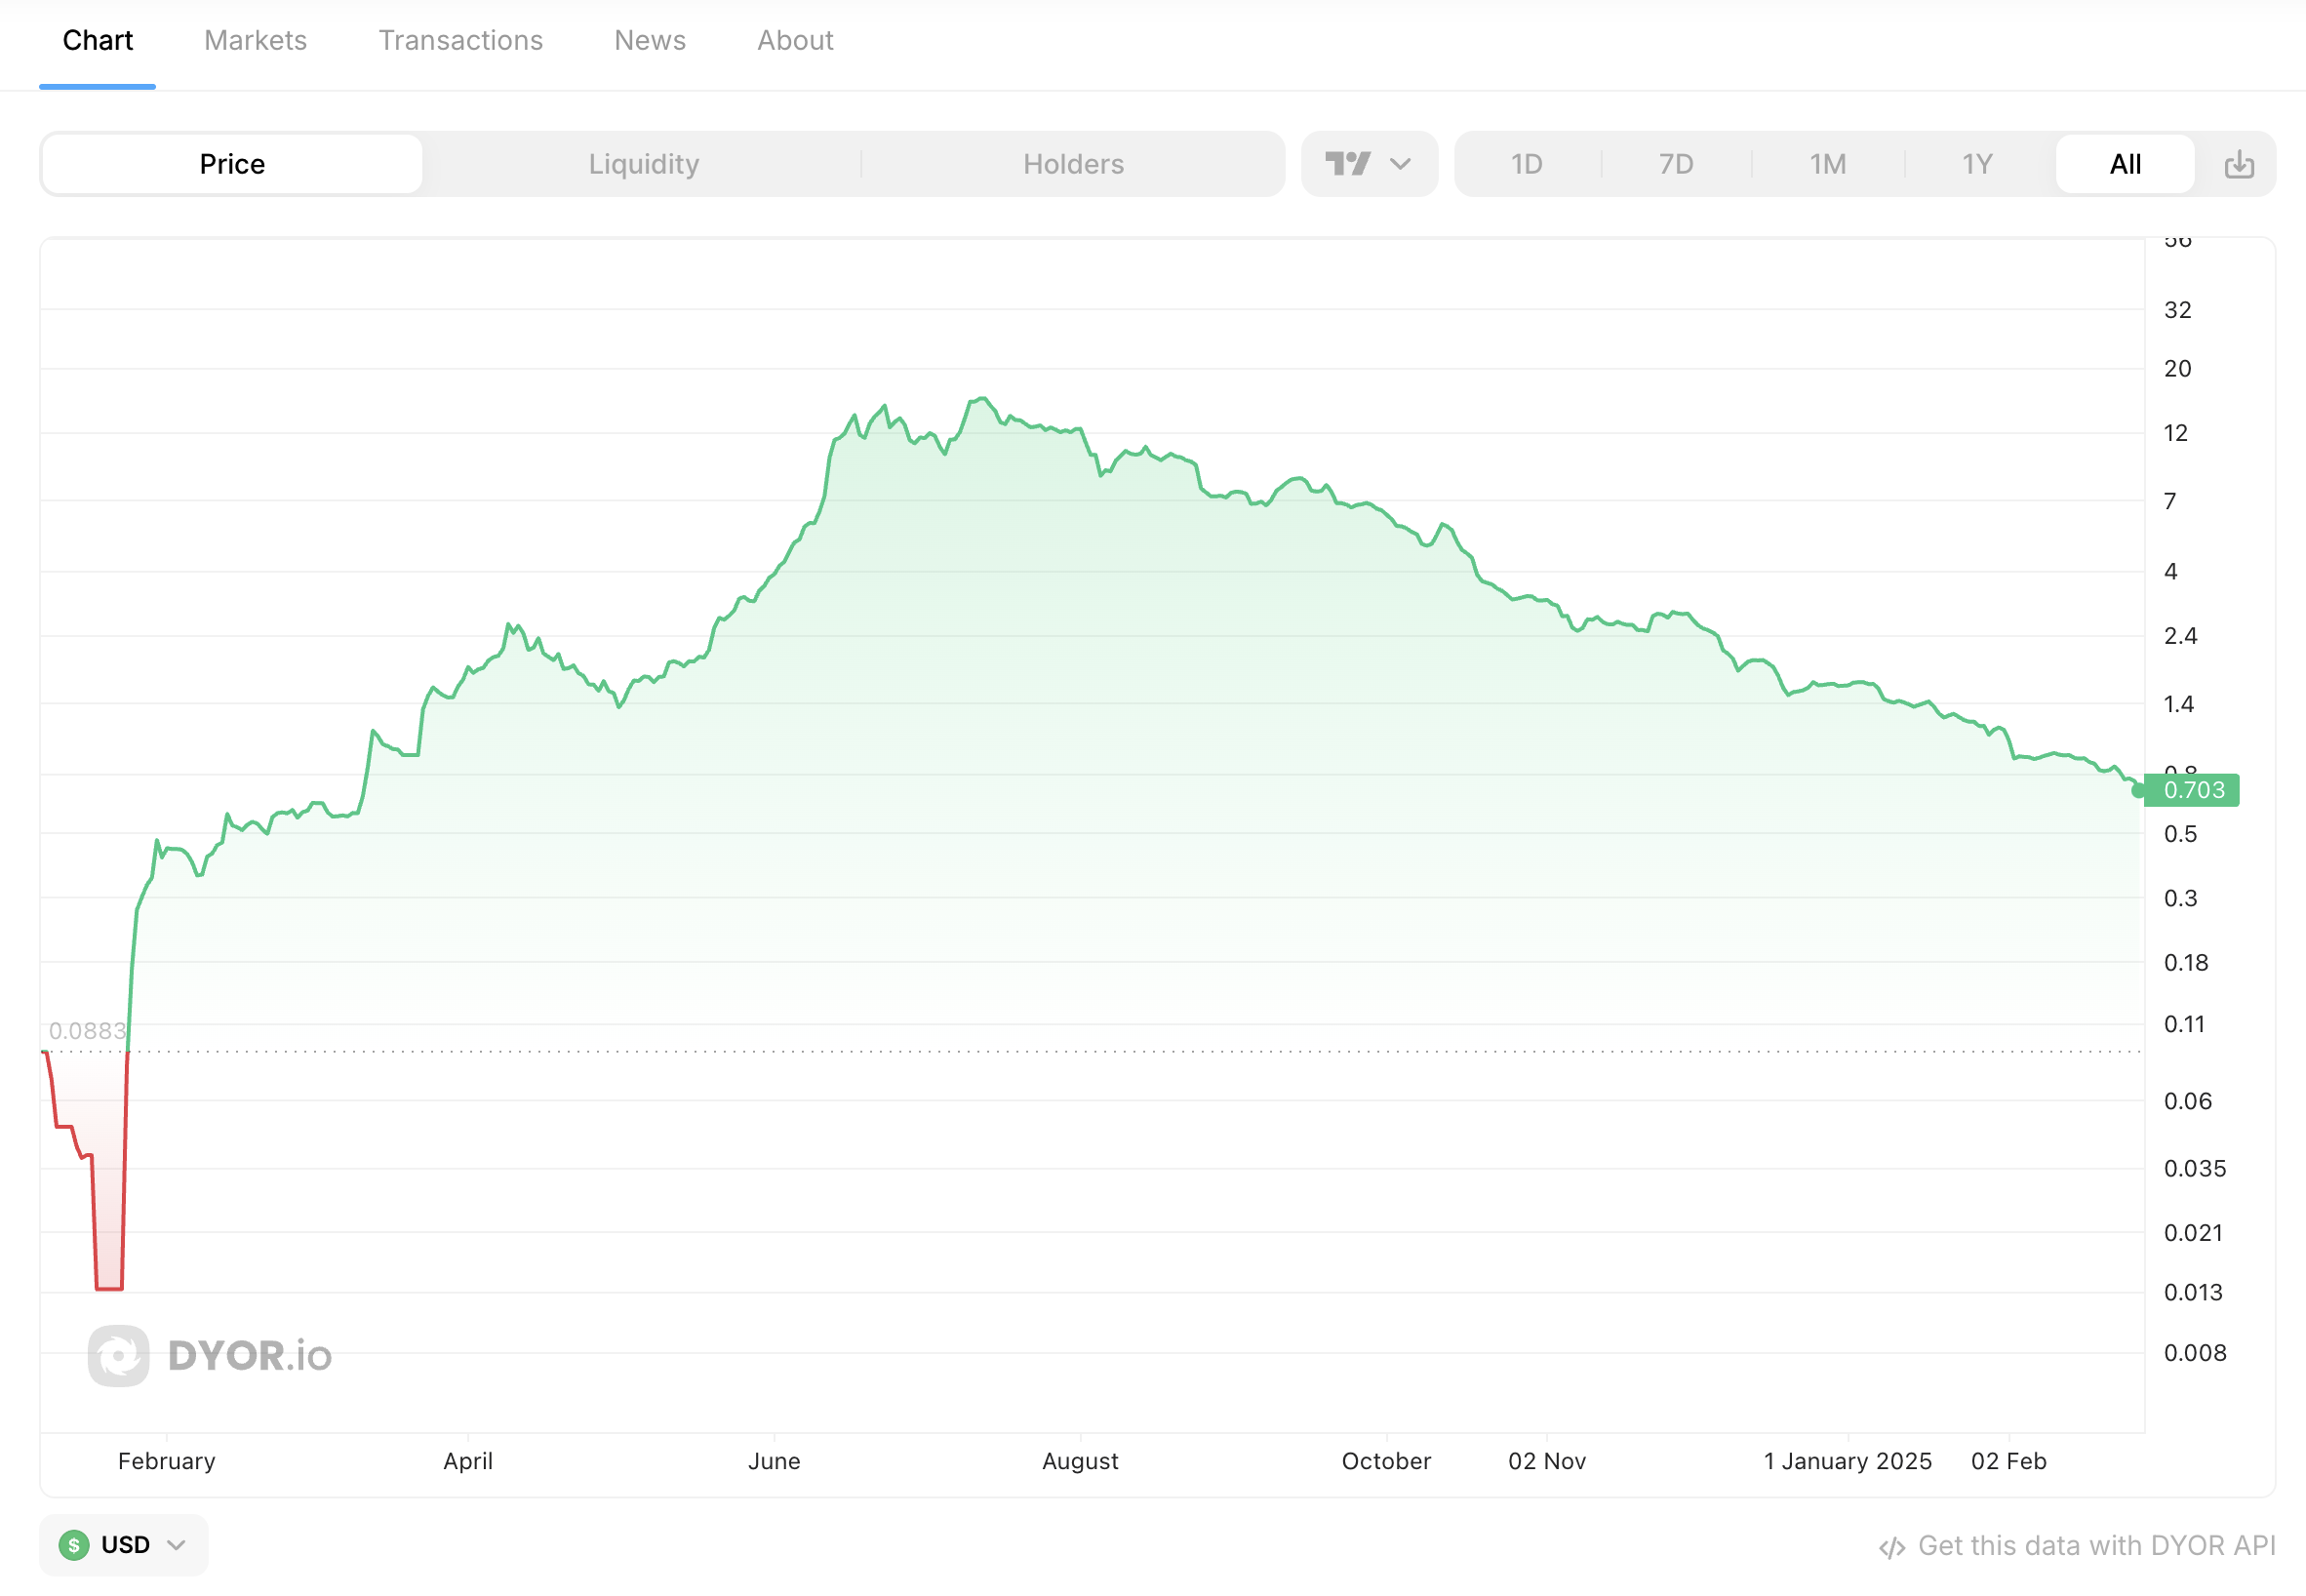This screenshot has width=2306, height=1596.
Task: Switch chart to Liquidity
Action: 643,164
